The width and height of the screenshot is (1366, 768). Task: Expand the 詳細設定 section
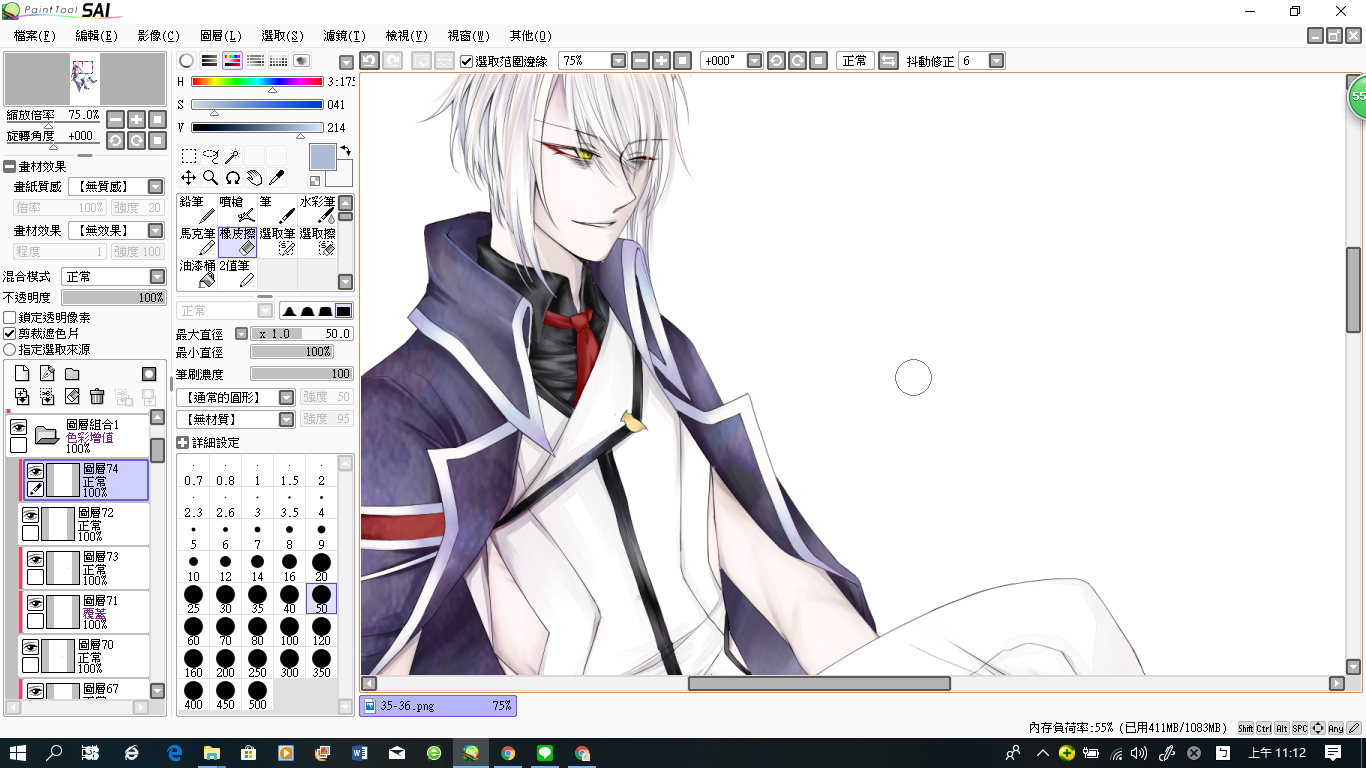[x=183, y=442]
